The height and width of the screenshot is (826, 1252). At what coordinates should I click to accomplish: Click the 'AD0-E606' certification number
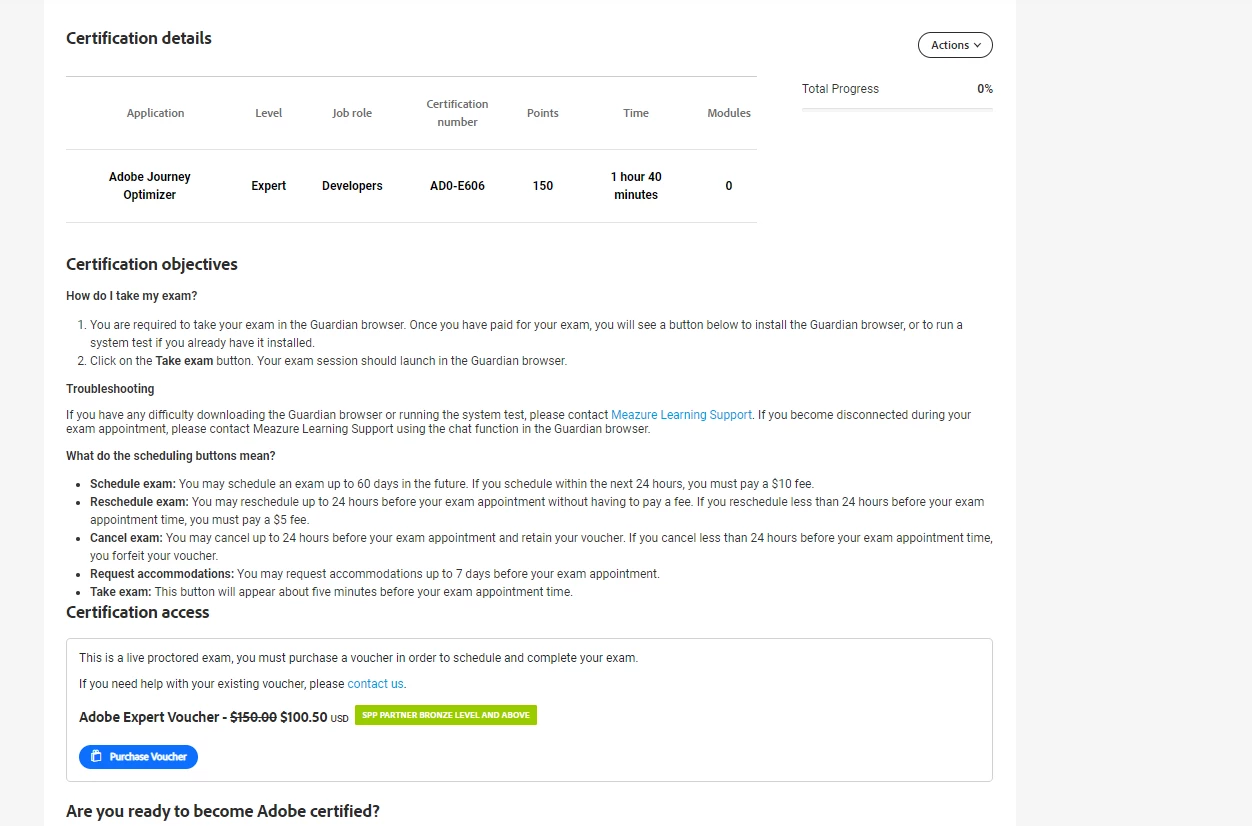[457, 186]
